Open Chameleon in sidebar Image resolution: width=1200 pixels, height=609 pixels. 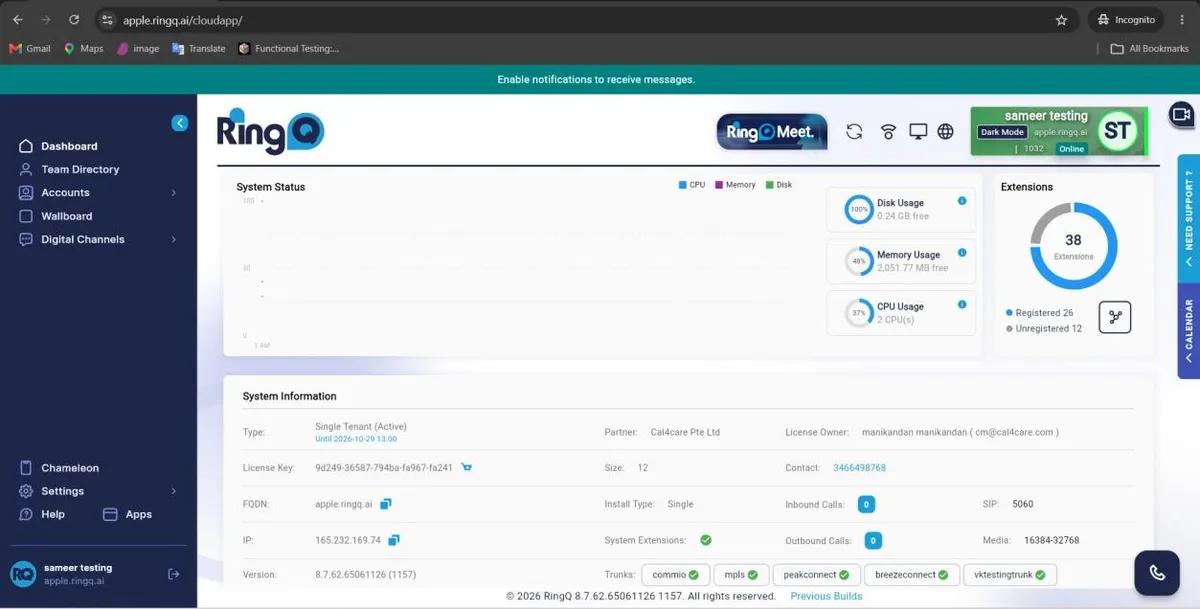tap(70, 468)
